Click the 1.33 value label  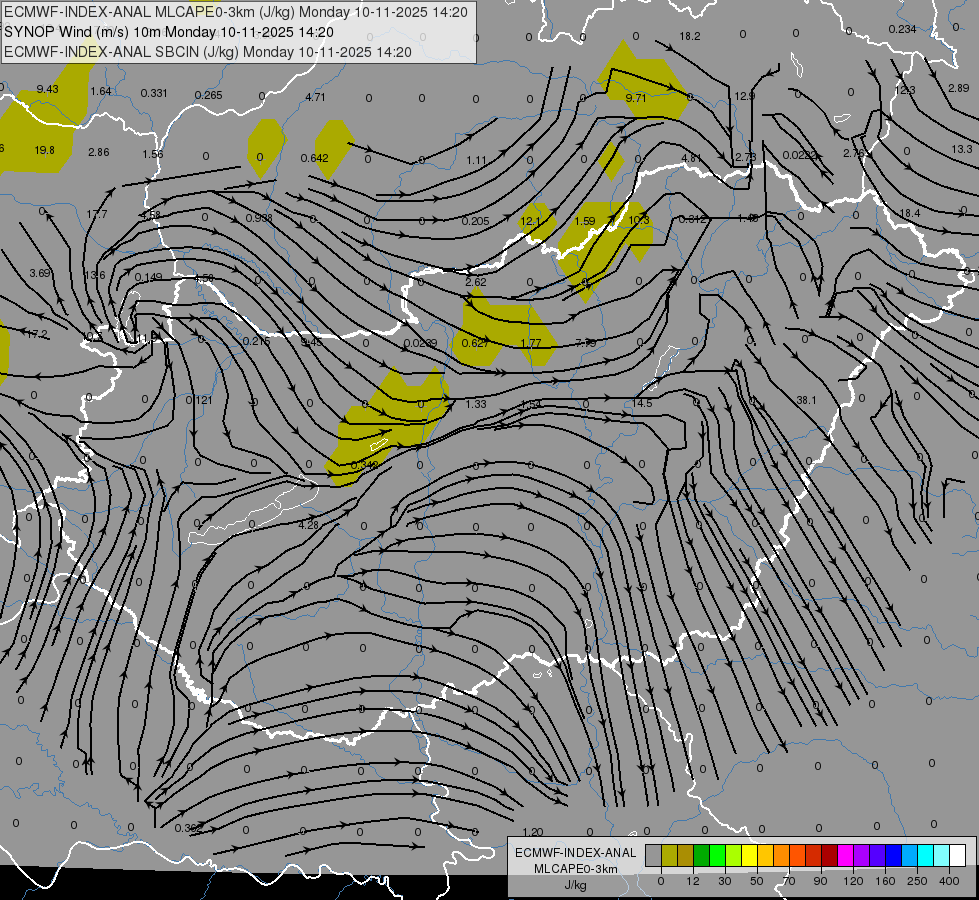(x=476, y=404)
